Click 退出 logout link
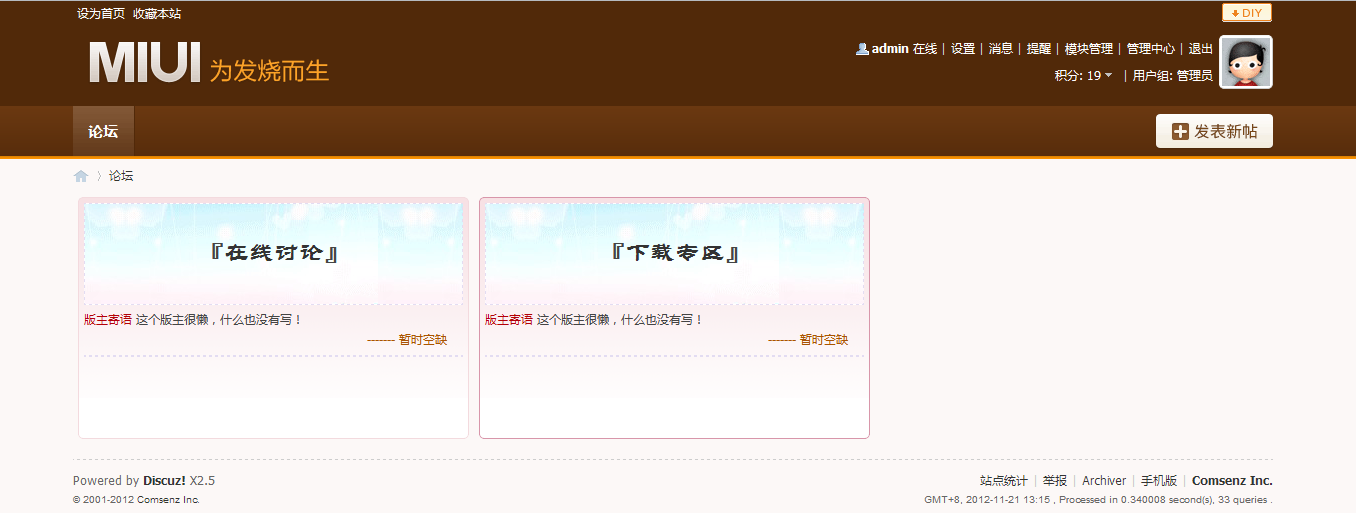This screenshot has height=513, width=1366. click(1201, 48)
